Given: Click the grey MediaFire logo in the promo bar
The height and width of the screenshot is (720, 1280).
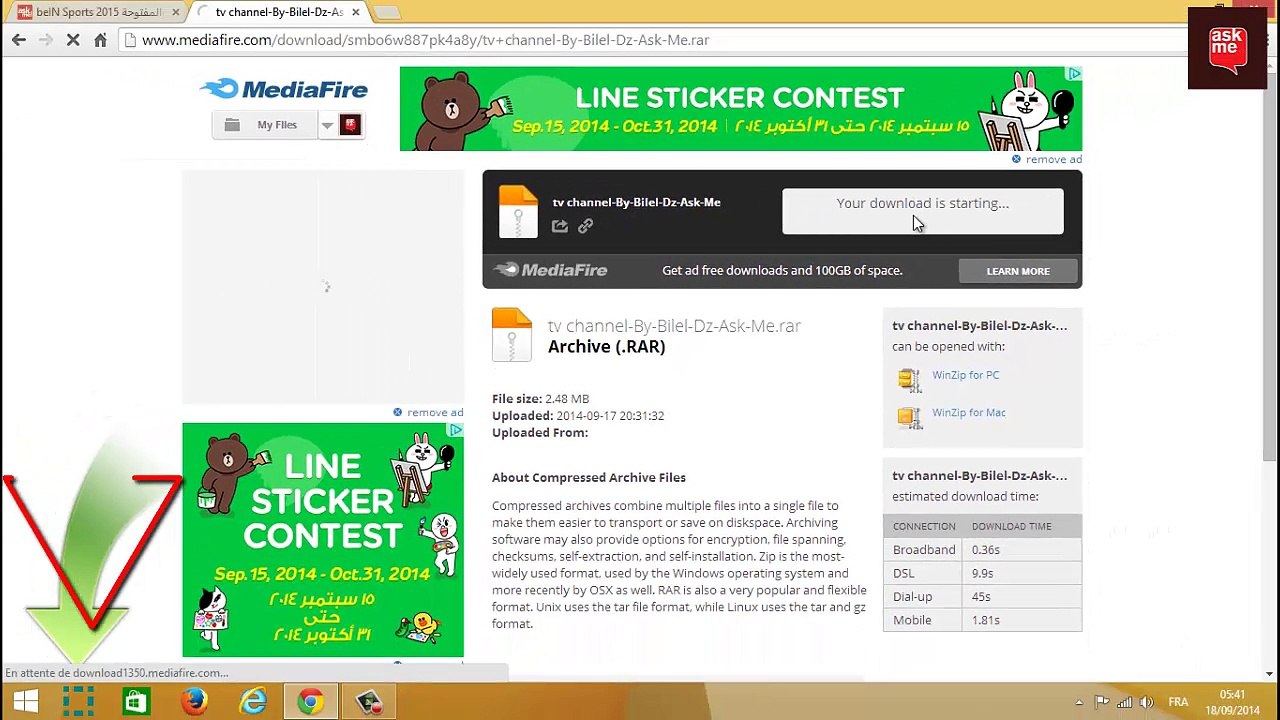Looking at the screenshot, I should tap(551, 270).
